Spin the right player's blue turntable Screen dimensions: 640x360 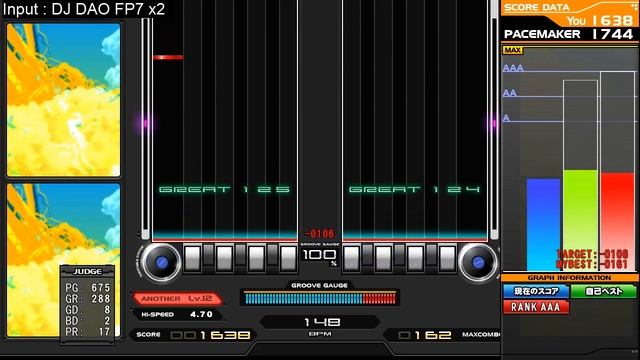pos(478,262)
